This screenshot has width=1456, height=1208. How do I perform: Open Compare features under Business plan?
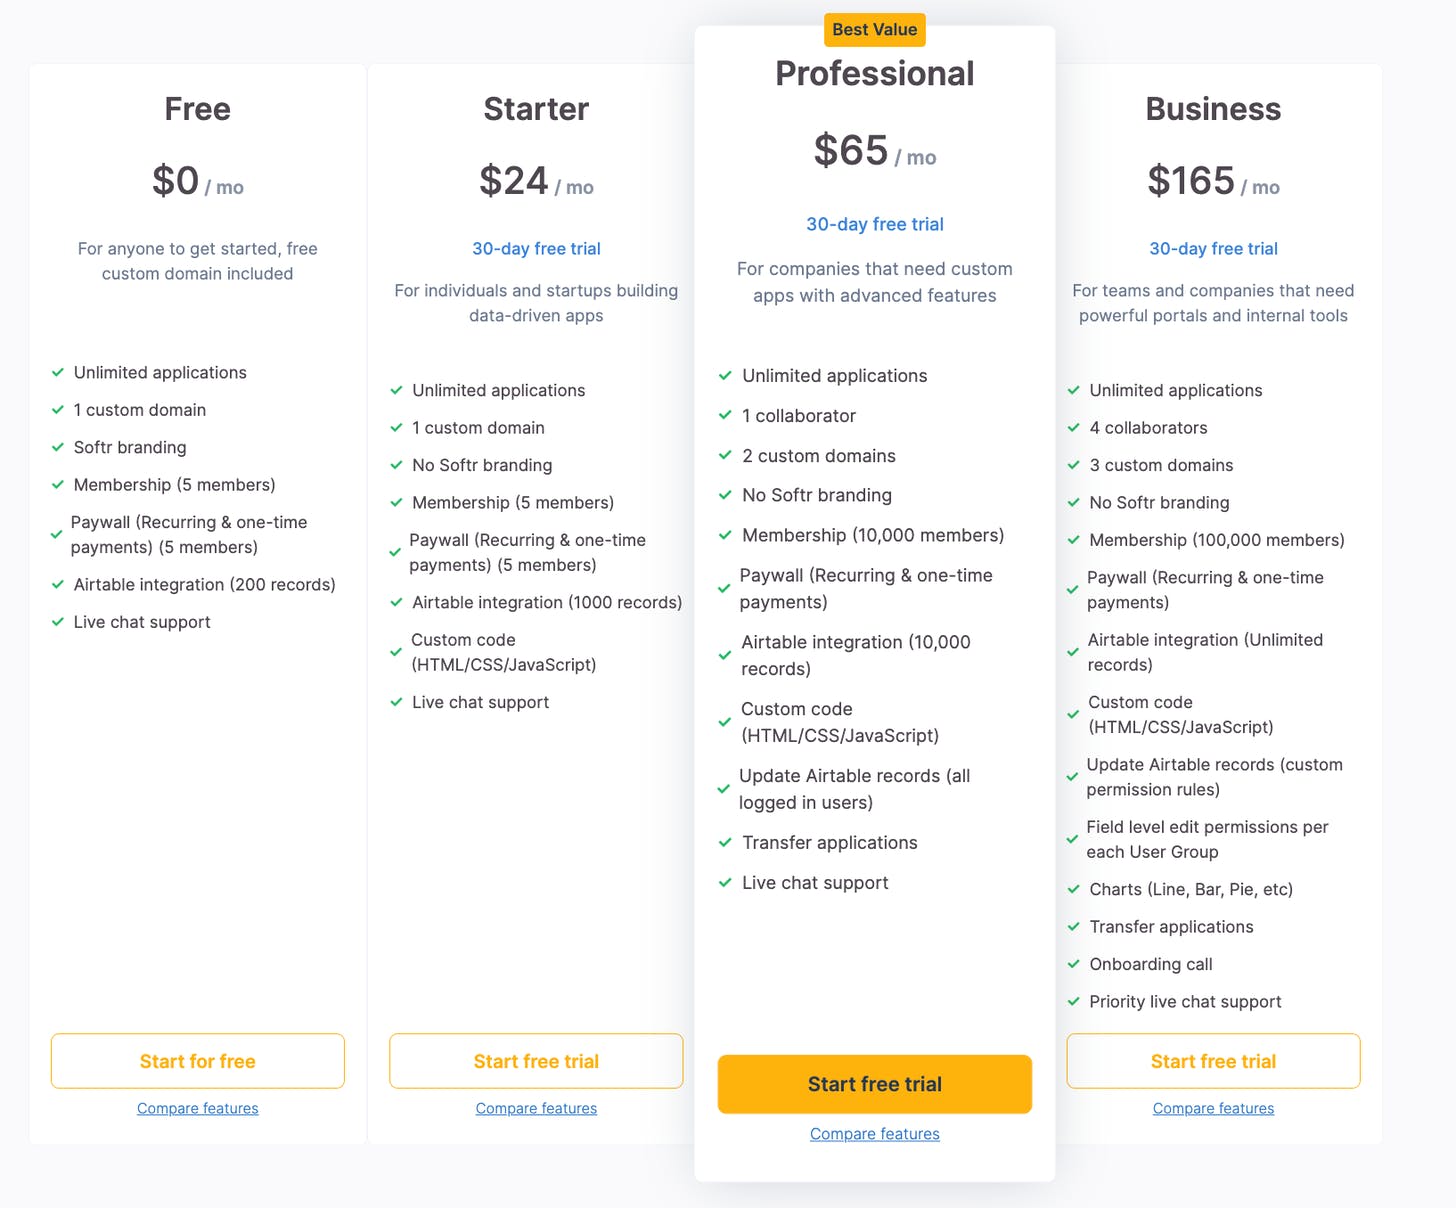point(1213,1108)
